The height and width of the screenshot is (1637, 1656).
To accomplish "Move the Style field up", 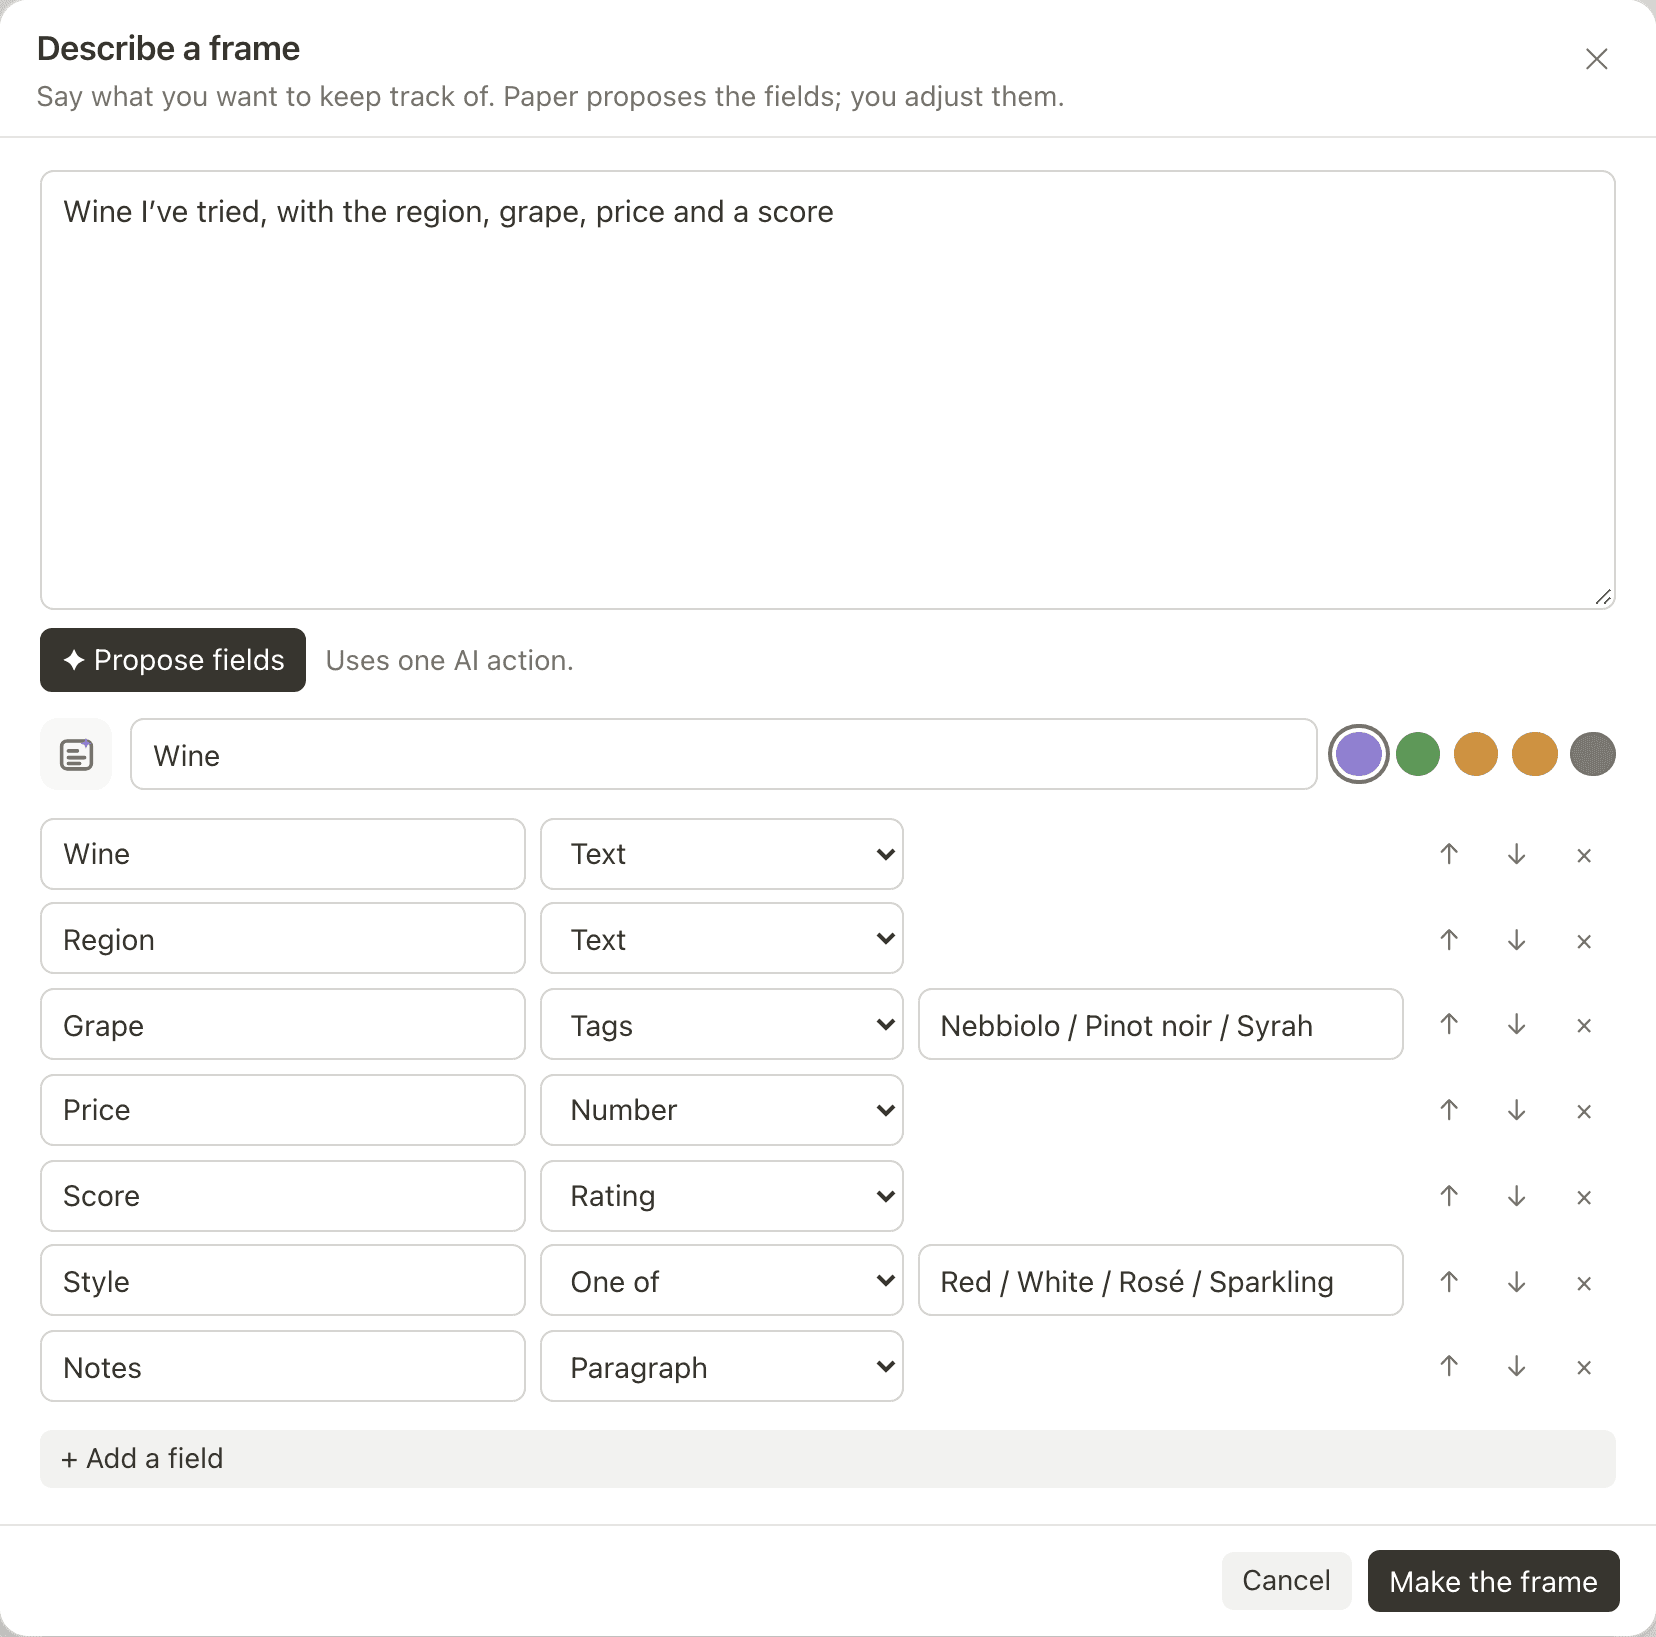I will (1449, 1282).
